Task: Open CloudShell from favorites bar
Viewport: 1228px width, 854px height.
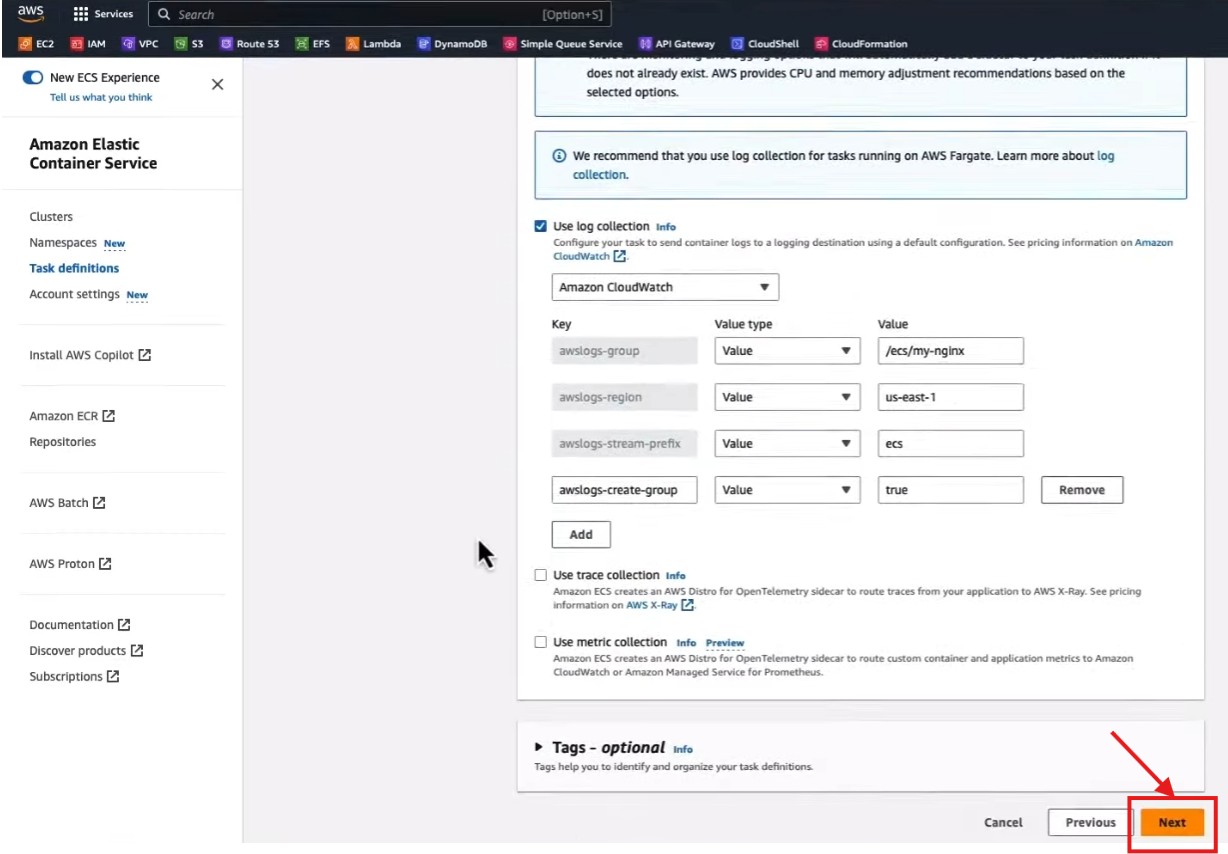Action: (766, 44)
